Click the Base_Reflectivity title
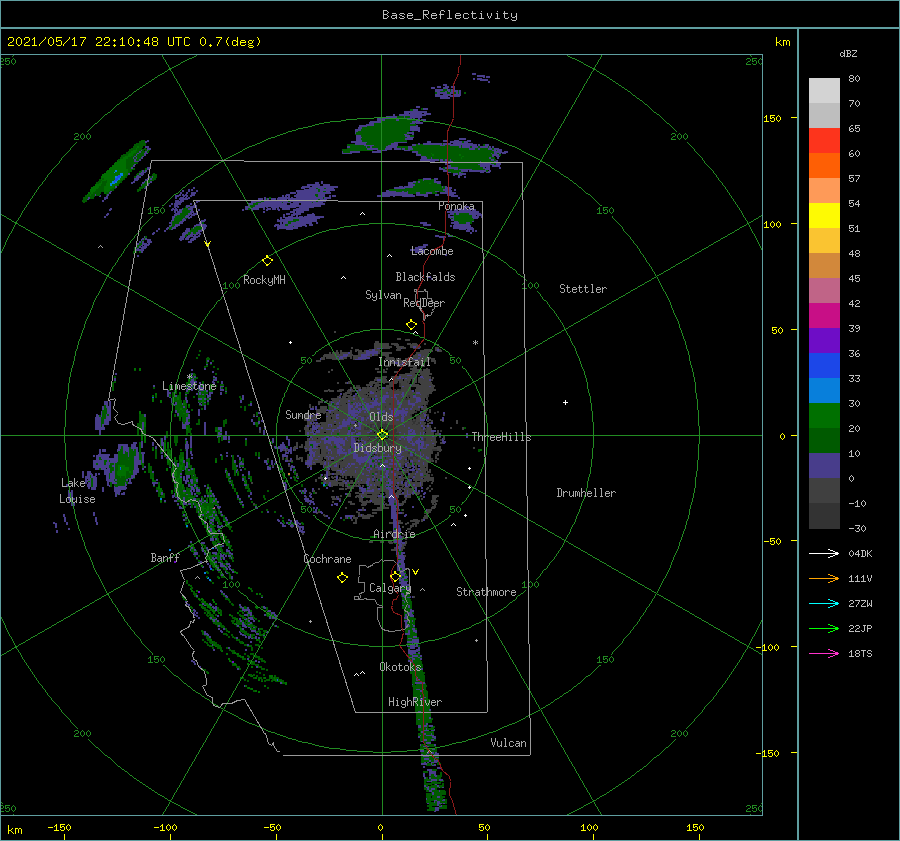Image resolution: width=900 pixels, height=841 pixels. click(450, 15)
